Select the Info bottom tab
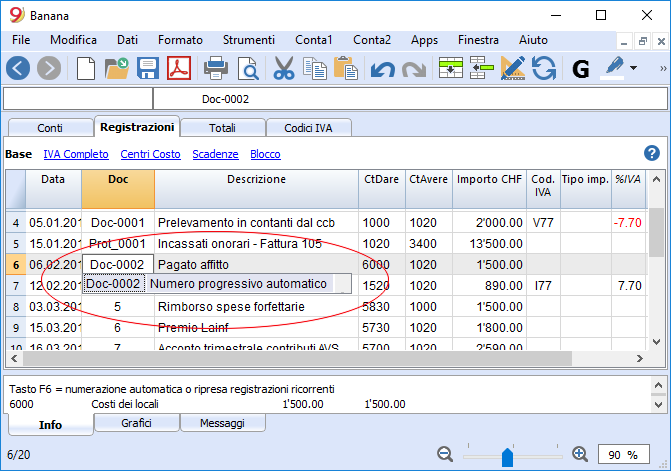This screenshot has height=471, width=671. coord(50,425)
